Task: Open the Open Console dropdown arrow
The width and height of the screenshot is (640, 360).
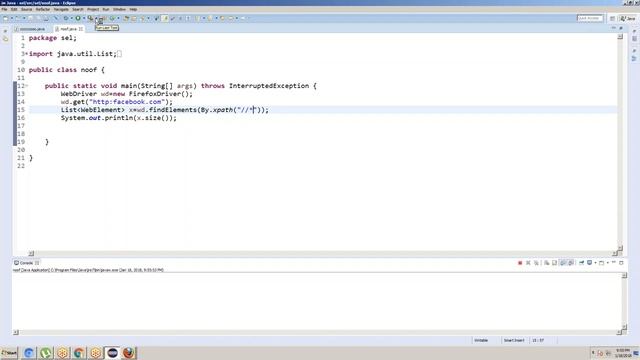Action: (x=608, y=263)
